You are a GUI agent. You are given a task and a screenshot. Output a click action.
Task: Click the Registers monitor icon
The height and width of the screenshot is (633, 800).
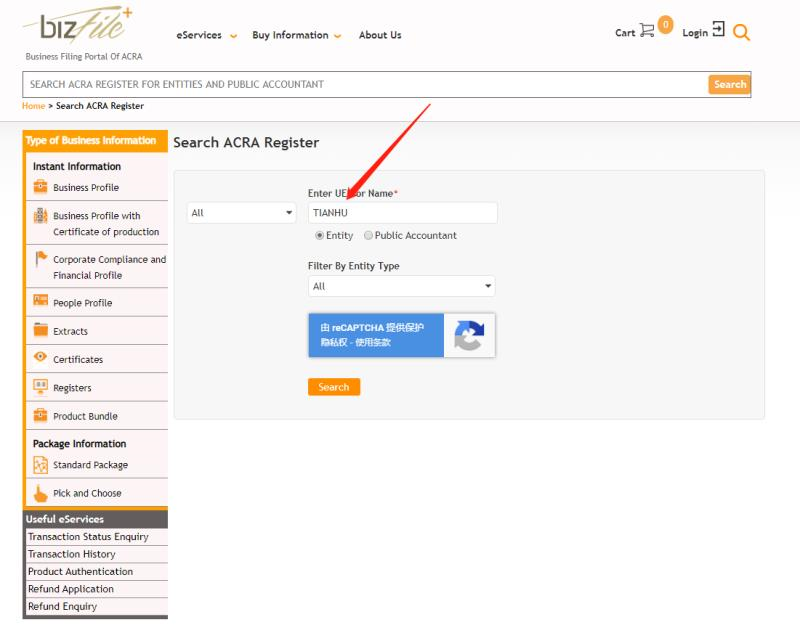[x=40, y=387]
